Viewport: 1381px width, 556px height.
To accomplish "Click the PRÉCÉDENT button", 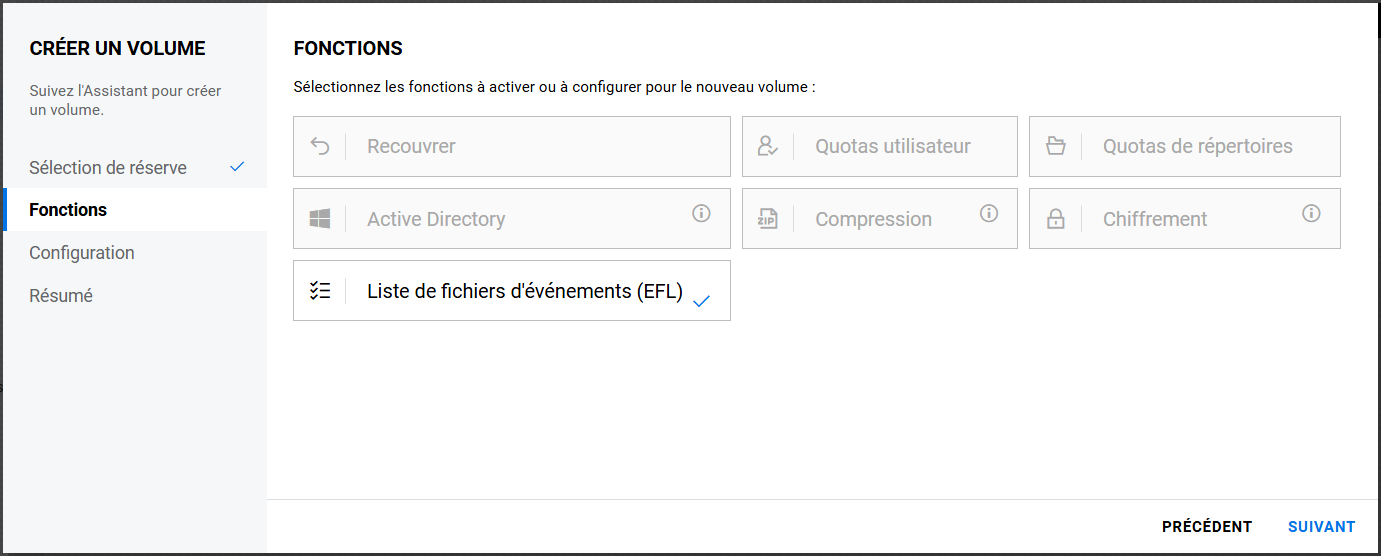I will click(1206, 527).
